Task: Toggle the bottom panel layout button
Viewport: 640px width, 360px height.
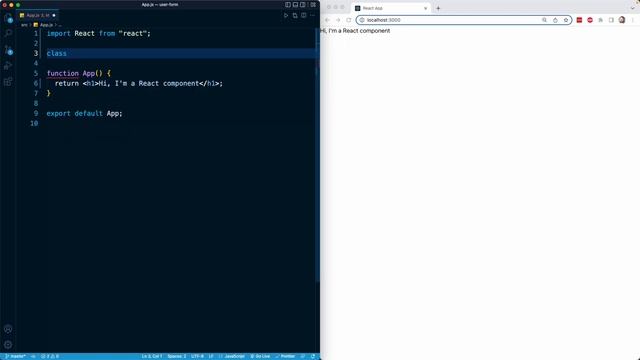Action: pyautogui.click(x=296, y=4)
